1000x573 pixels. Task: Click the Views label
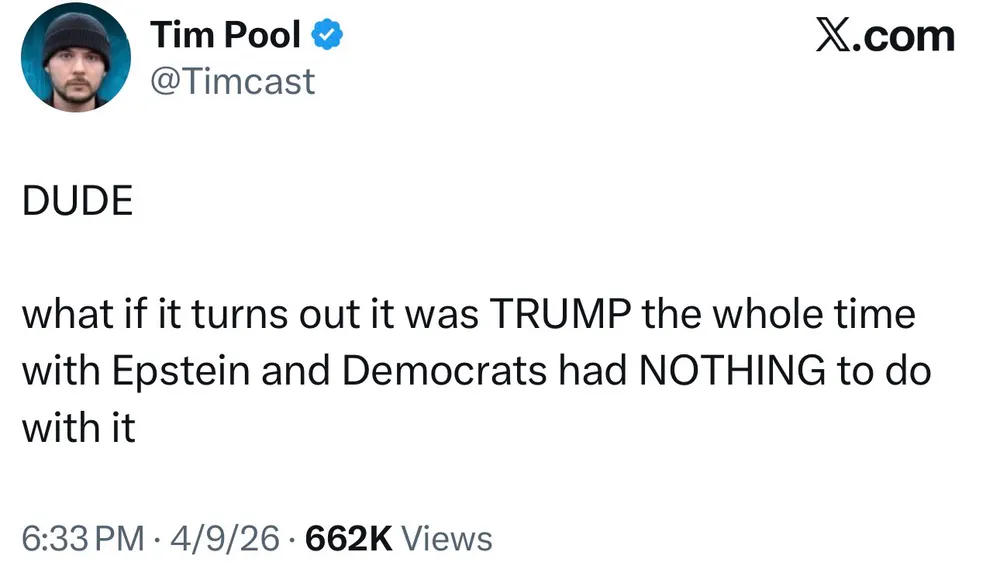point(446,539)
